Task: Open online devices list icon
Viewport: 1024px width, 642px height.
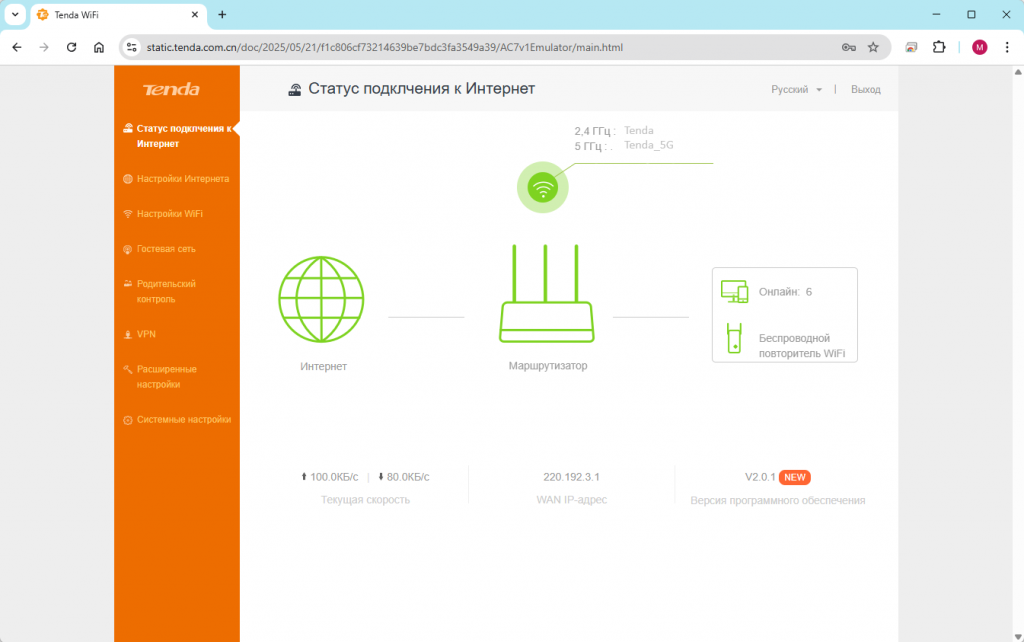Action: pyautogui.click(x=734, y=291)
